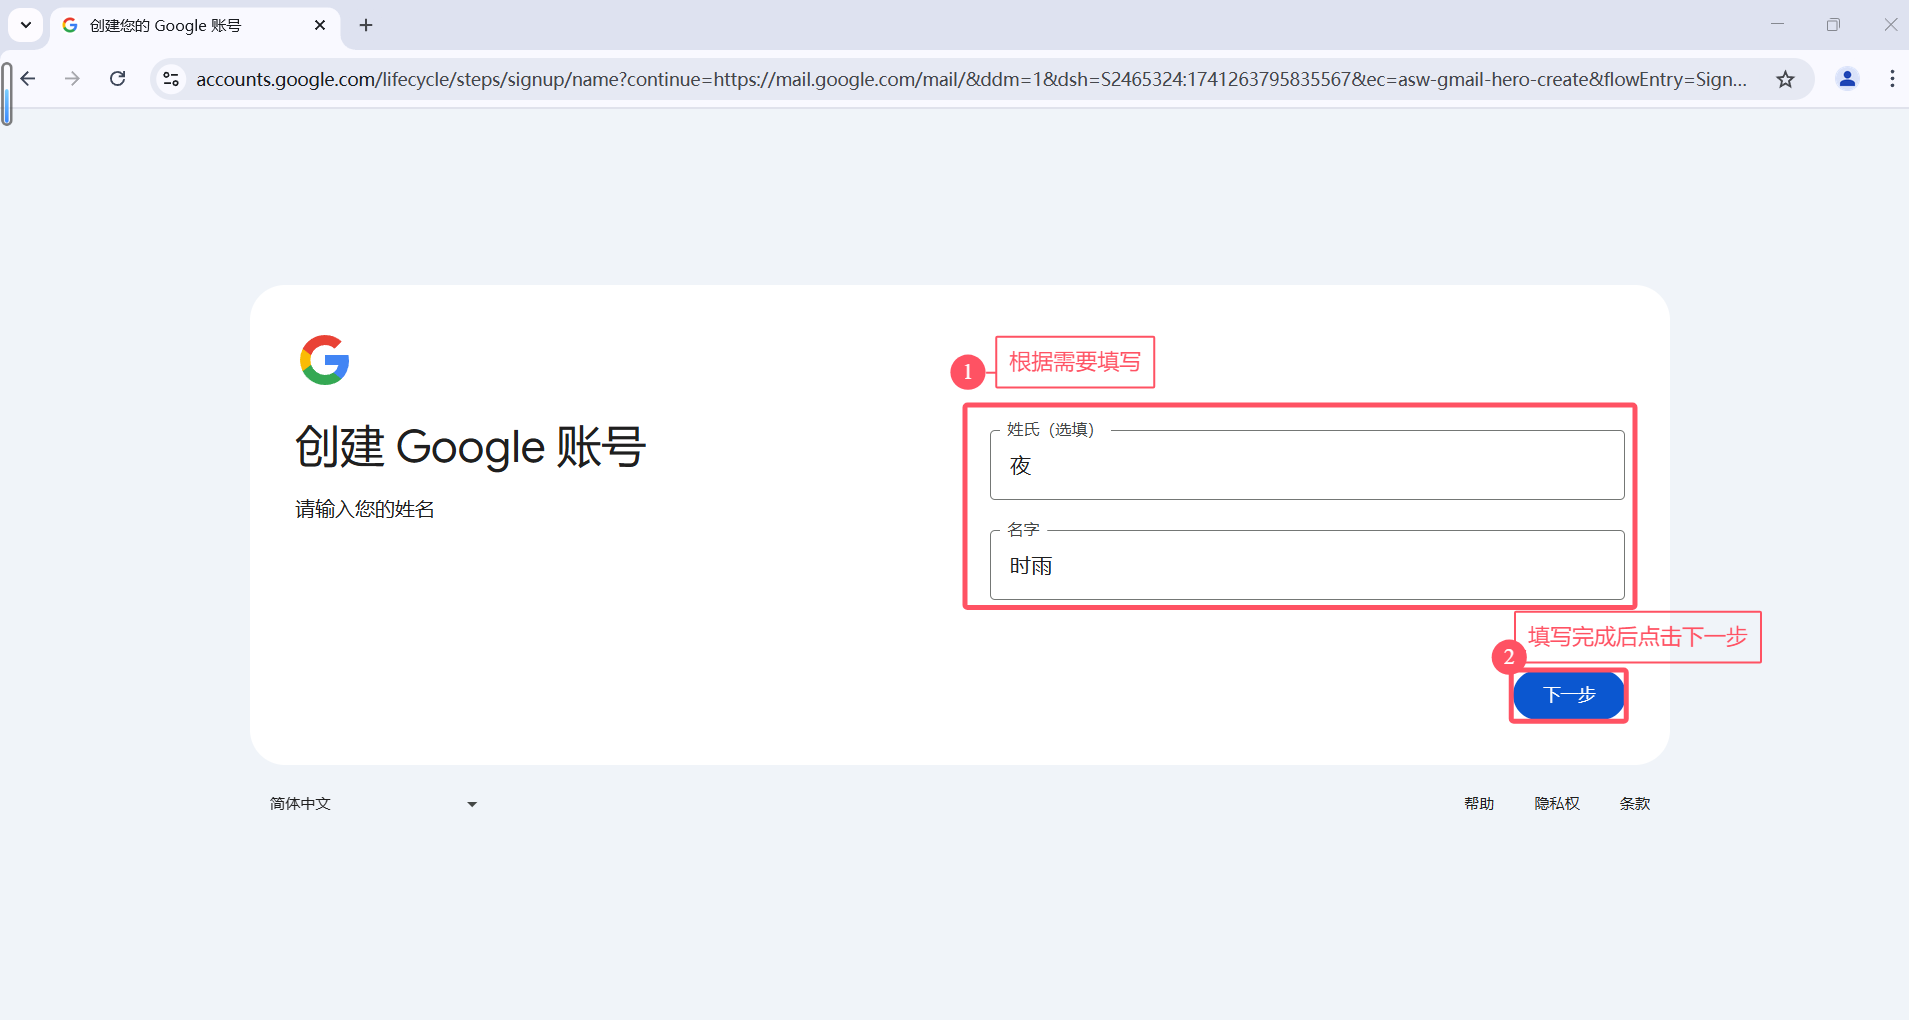Click the 下一步 button

[1568, 695]
